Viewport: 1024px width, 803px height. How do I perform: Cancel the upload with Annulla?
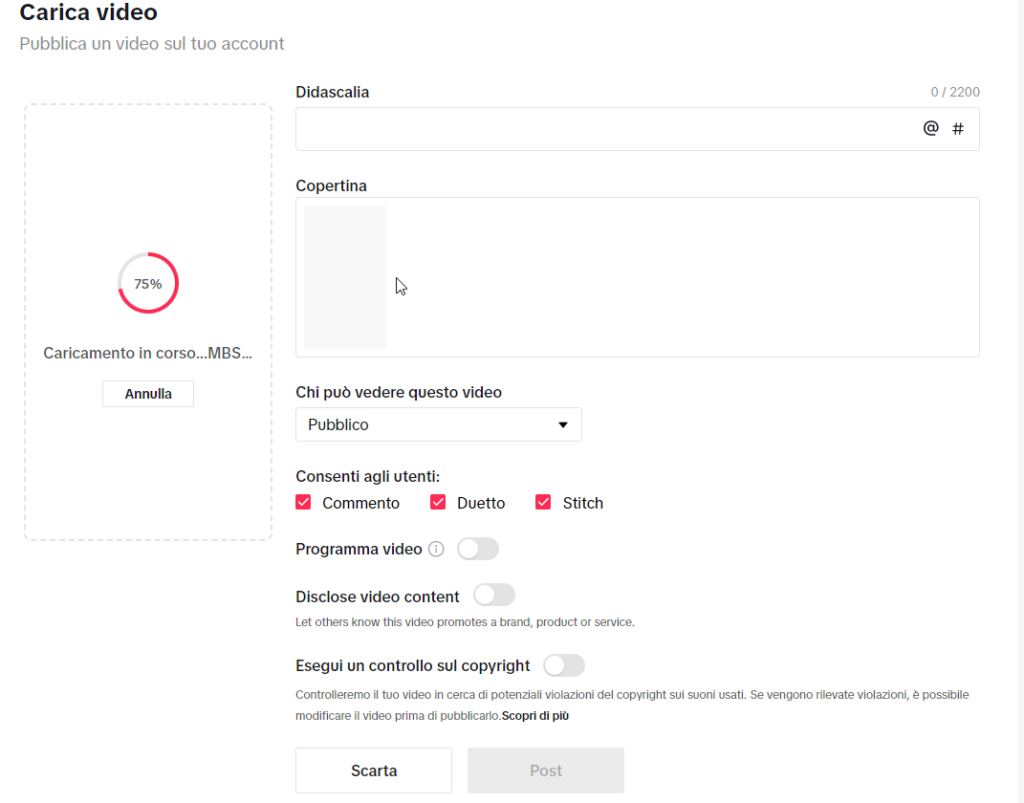(x=148, y=394)
